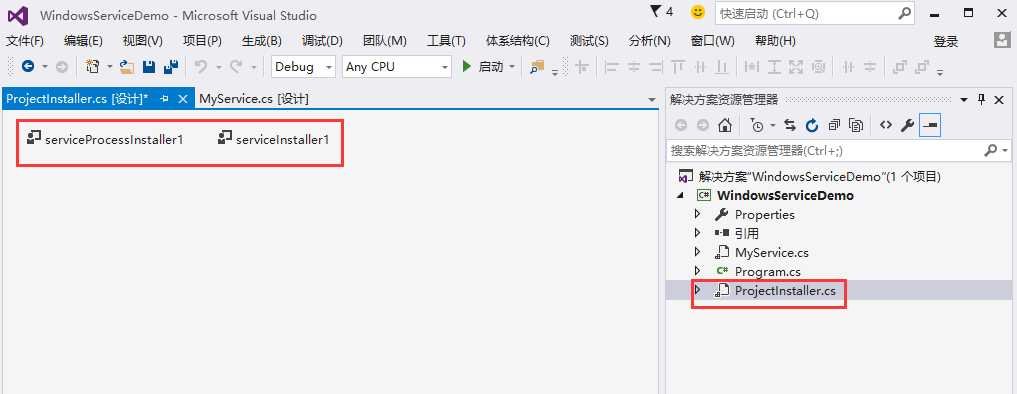This screenshot has width=1017, height=394.
Task: Click the Quick Launch magnifier icon
Action: pyautogui.click(x=904, y=13)
